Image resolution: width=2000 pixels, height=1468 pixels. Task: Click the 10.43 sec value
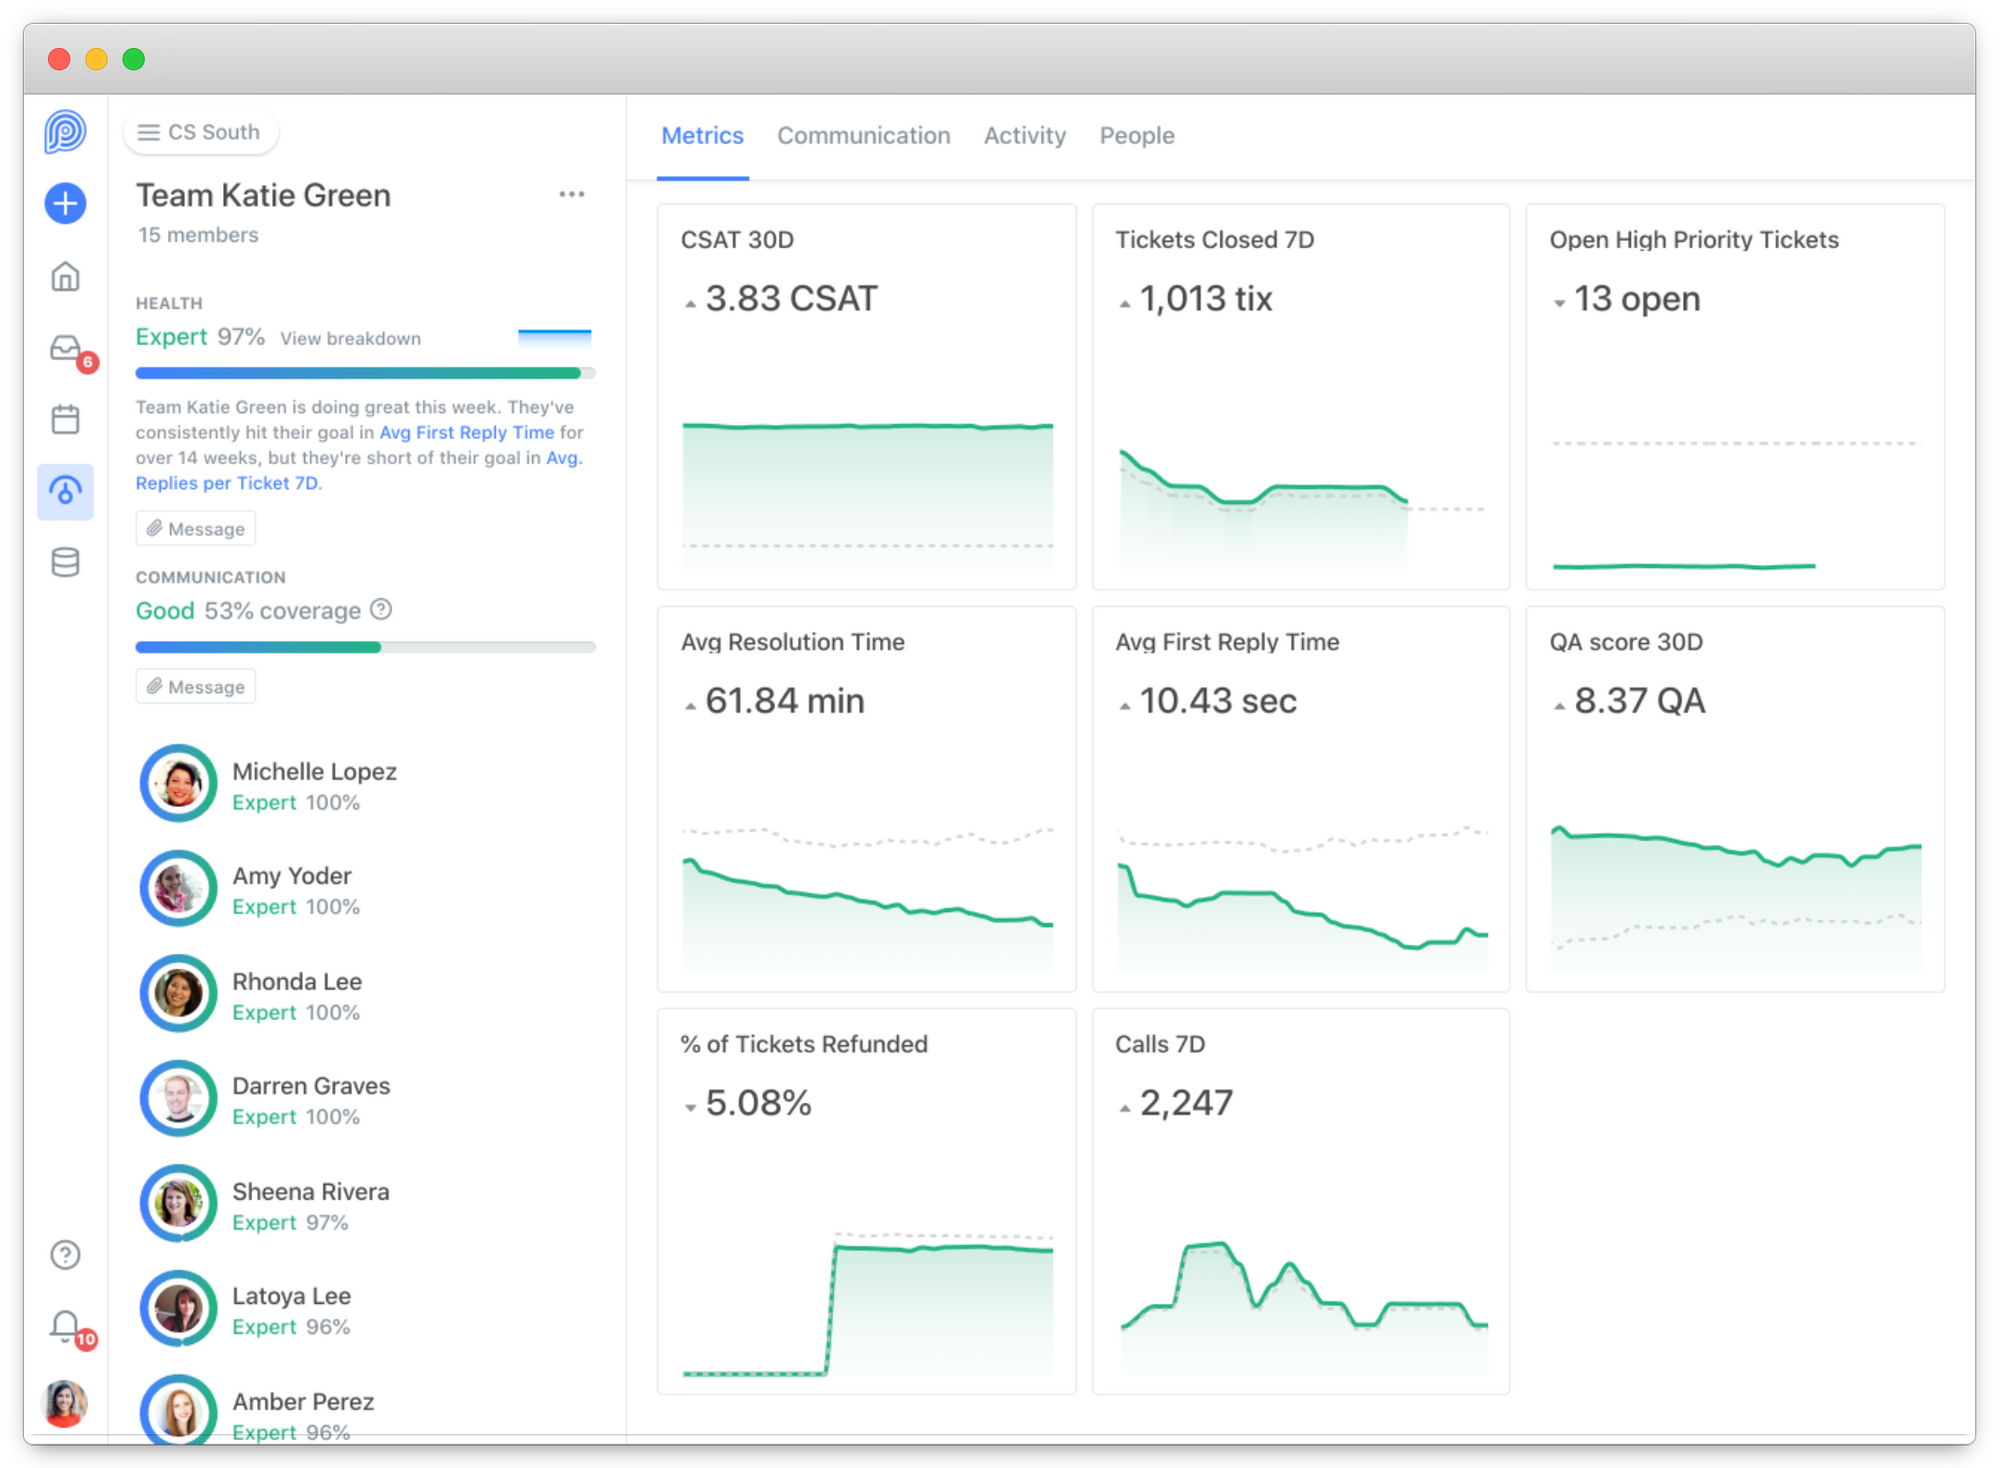point(1218,700)
